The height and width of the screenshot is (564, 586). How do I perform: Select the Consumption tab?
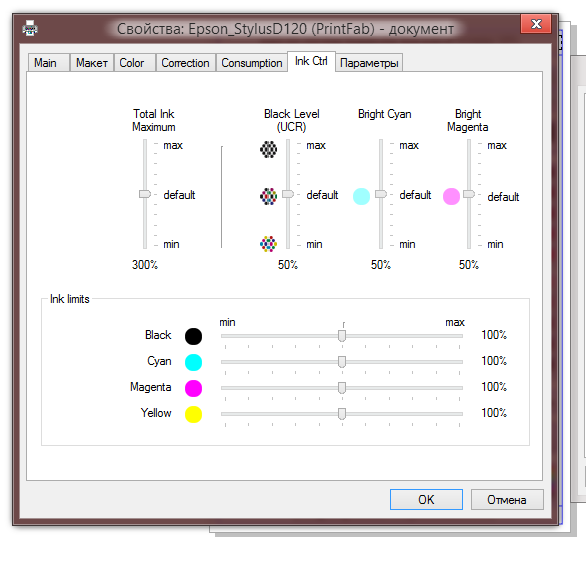tap(252, 63)
